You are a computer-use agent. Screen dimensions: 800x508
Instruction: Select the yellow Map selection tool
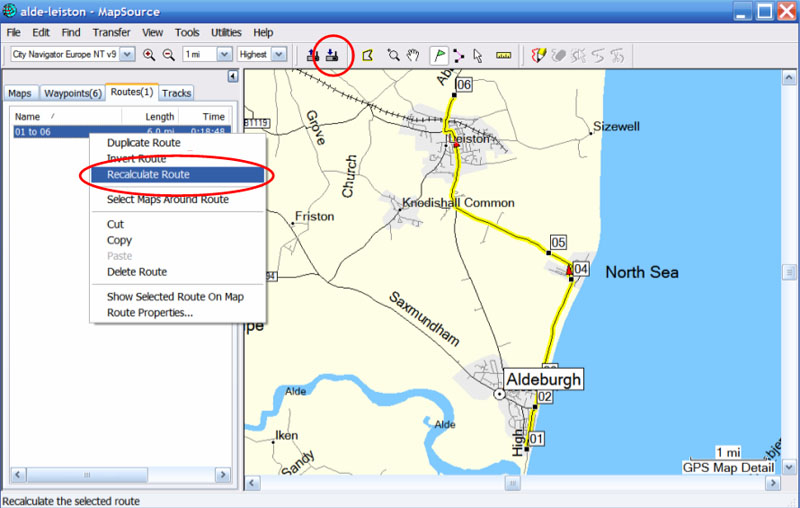367,55
